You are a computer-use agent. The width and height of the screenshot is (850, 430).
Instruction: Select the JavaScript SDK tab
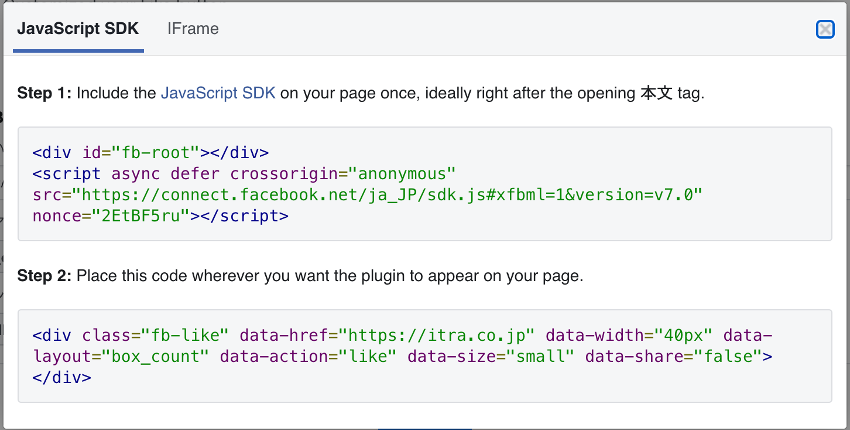tap(78, 28)
